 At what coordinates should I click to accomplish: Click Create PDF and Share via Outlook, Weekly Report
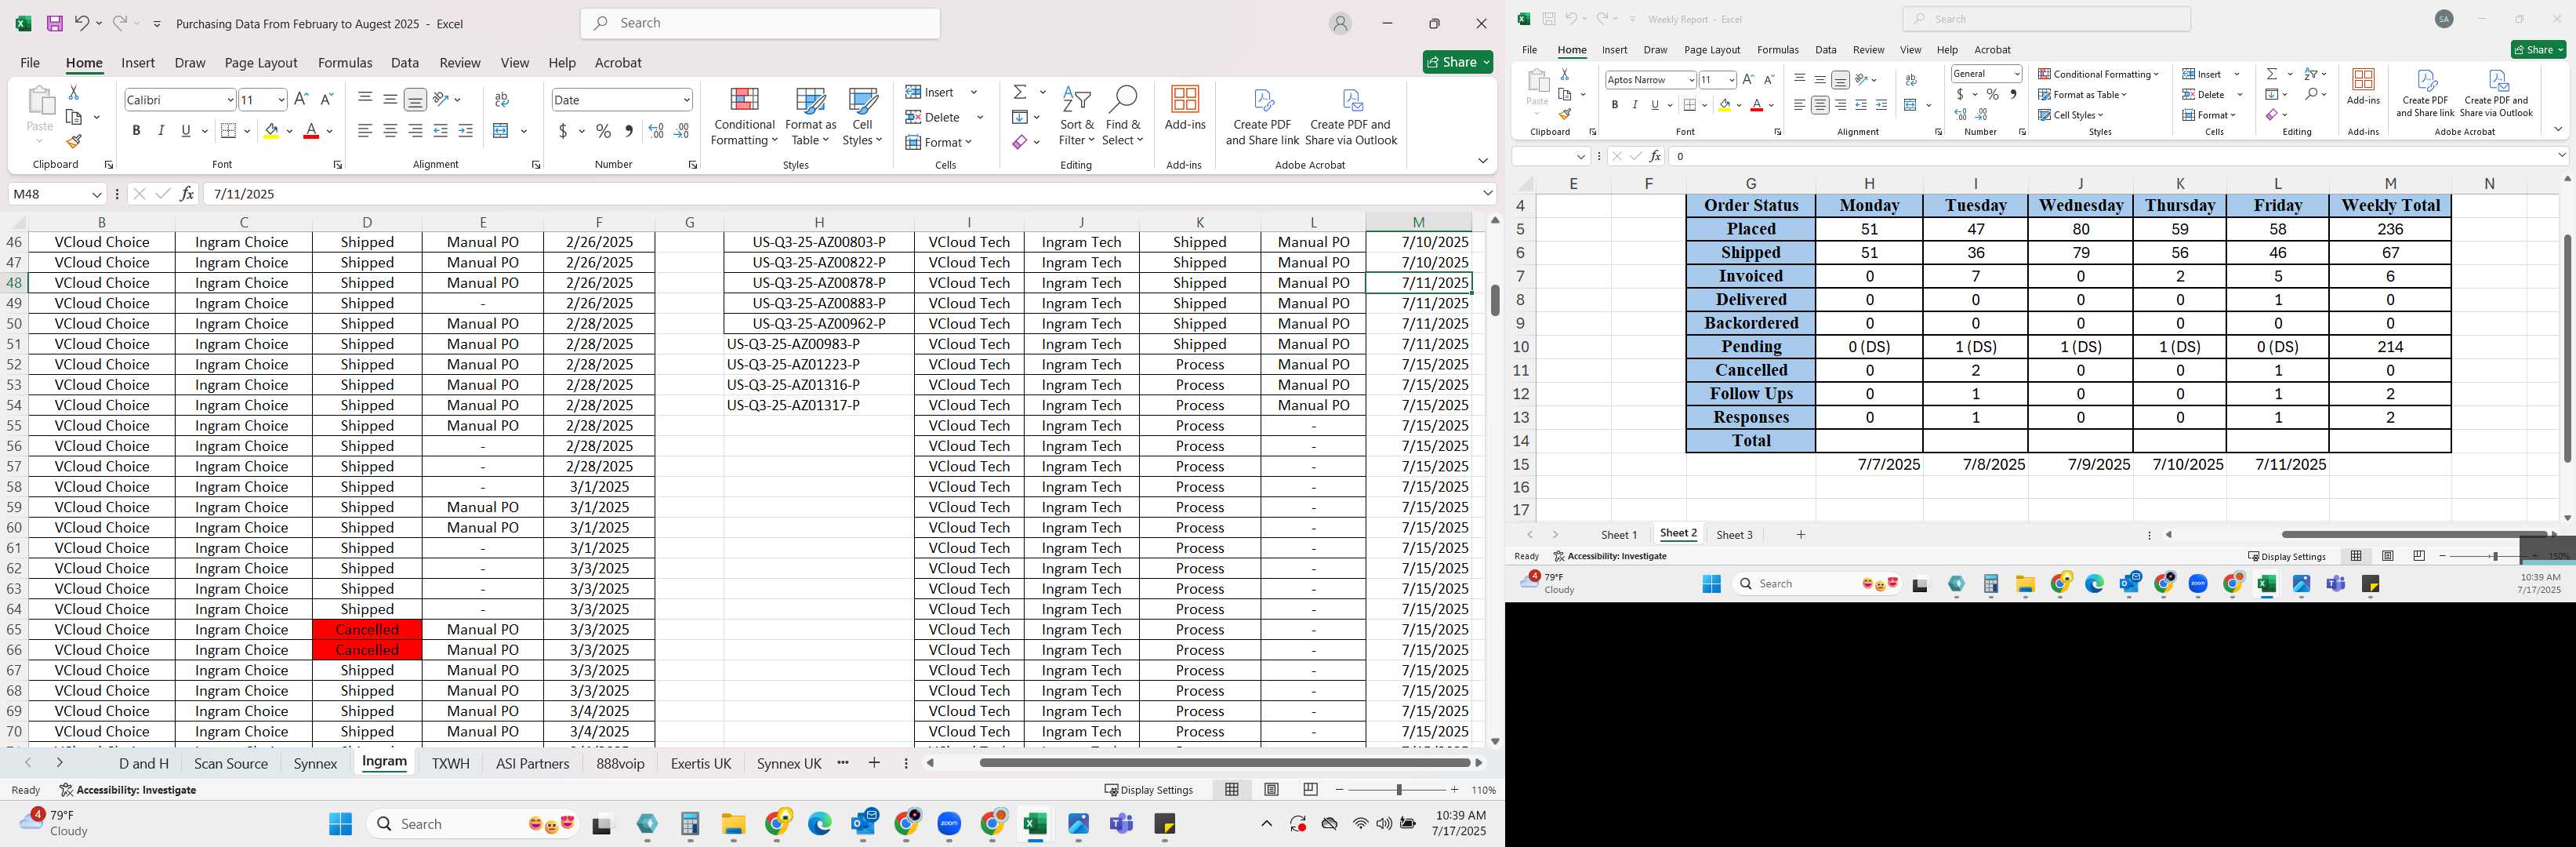(x=2496, y=93)
